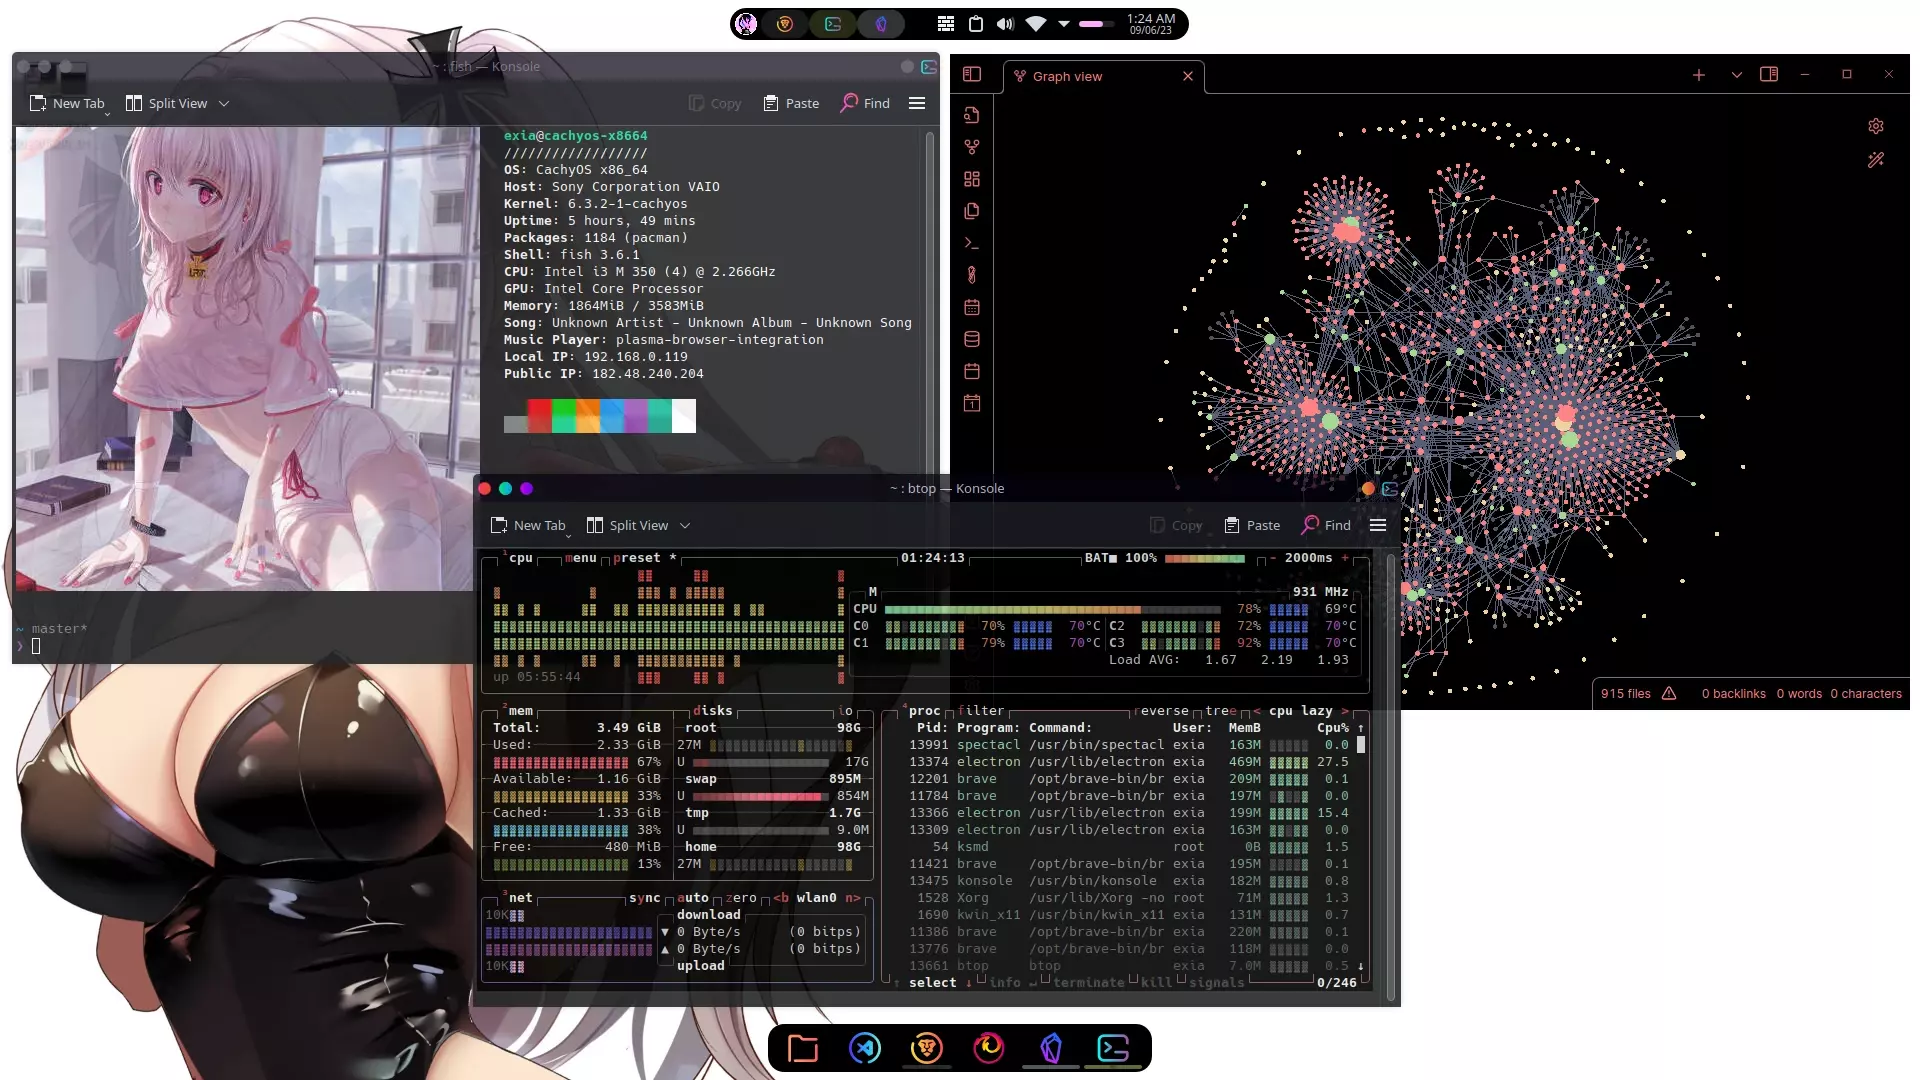The image size is (1920, 1080).
Task: Open hamburger menu in btop Konsole
Action: tap(1378, 525)
